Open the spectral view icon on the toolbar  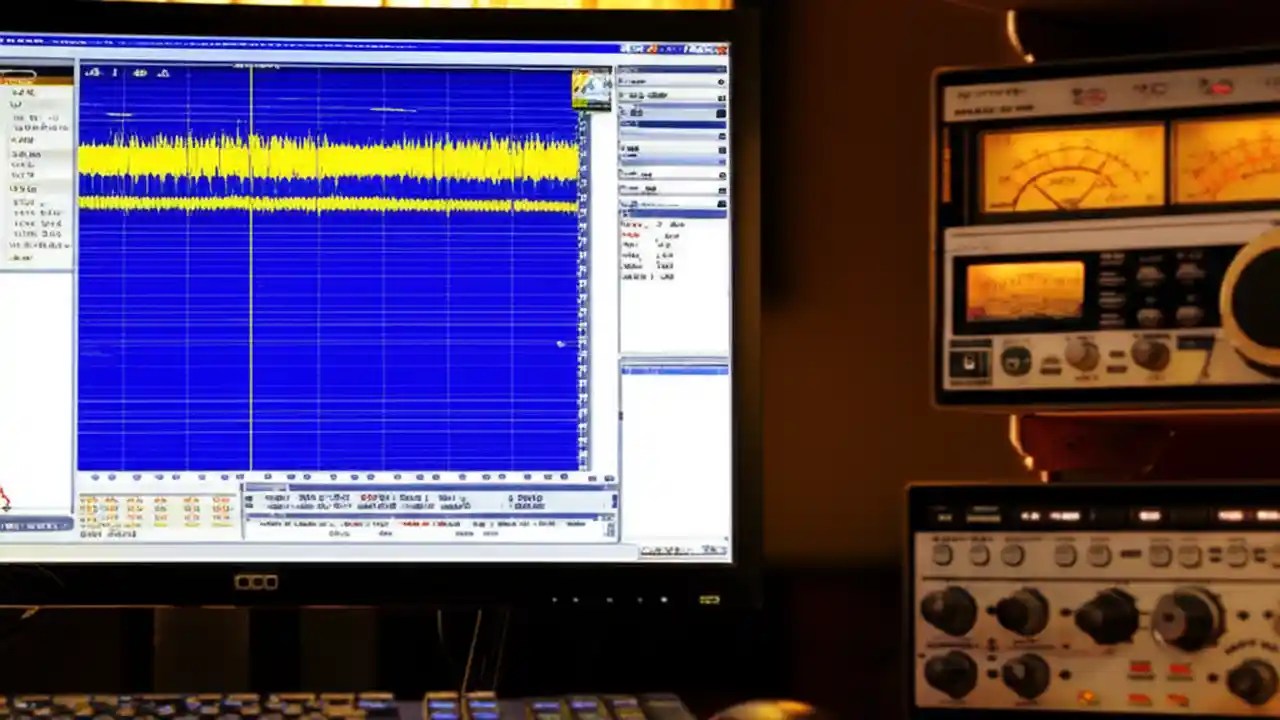click(x=165, y=72)
